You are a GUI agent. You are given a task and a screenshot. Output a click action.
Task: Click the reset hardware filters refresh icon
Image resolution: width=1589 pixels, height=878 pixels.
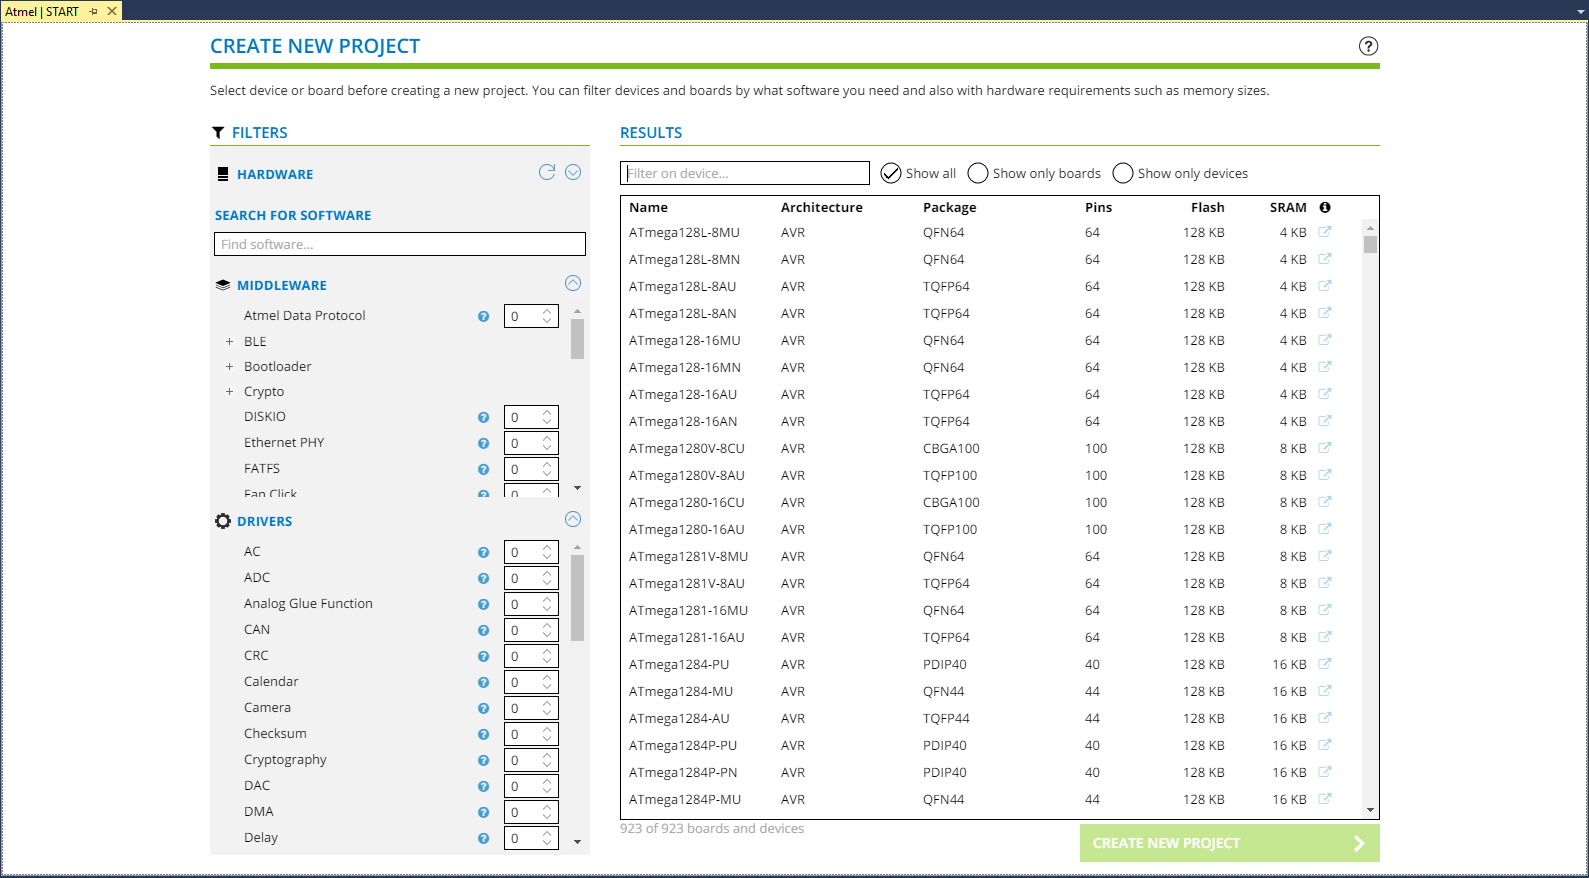click(x=547, y=172)
